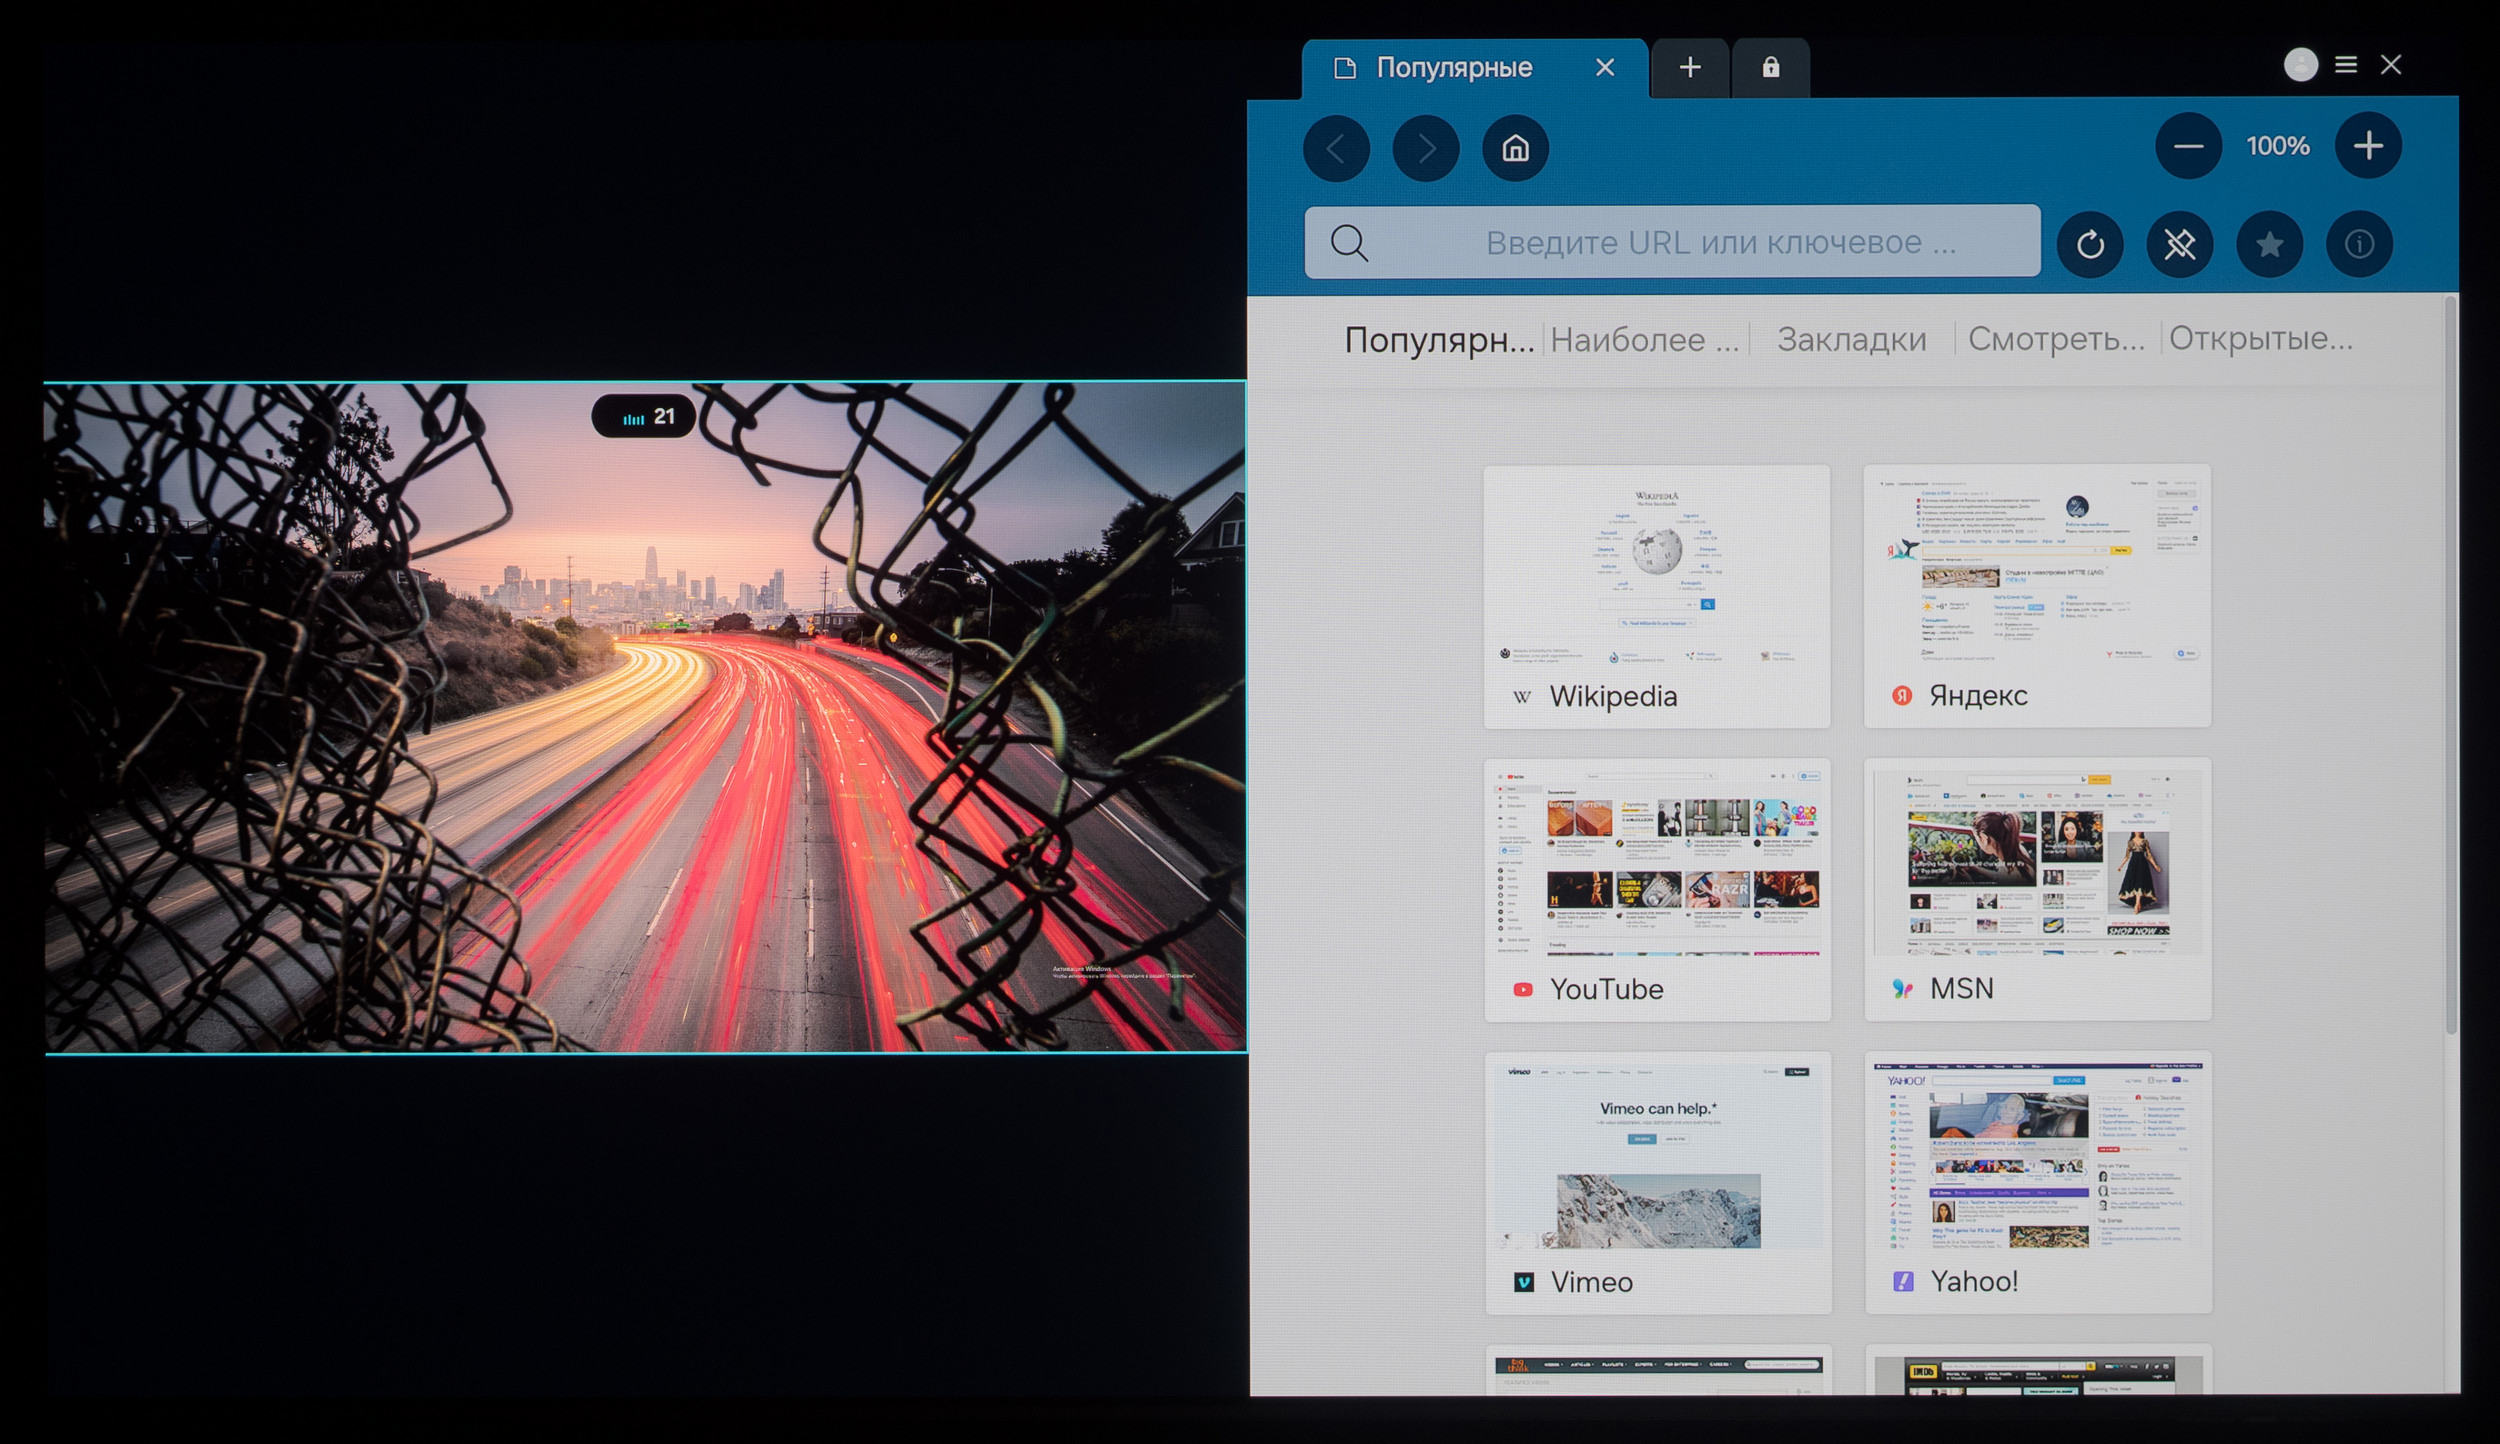Click the back navigation arrow
Screen dimensions: 2500x1444
pyautogui.click(x=1336, y=149)
